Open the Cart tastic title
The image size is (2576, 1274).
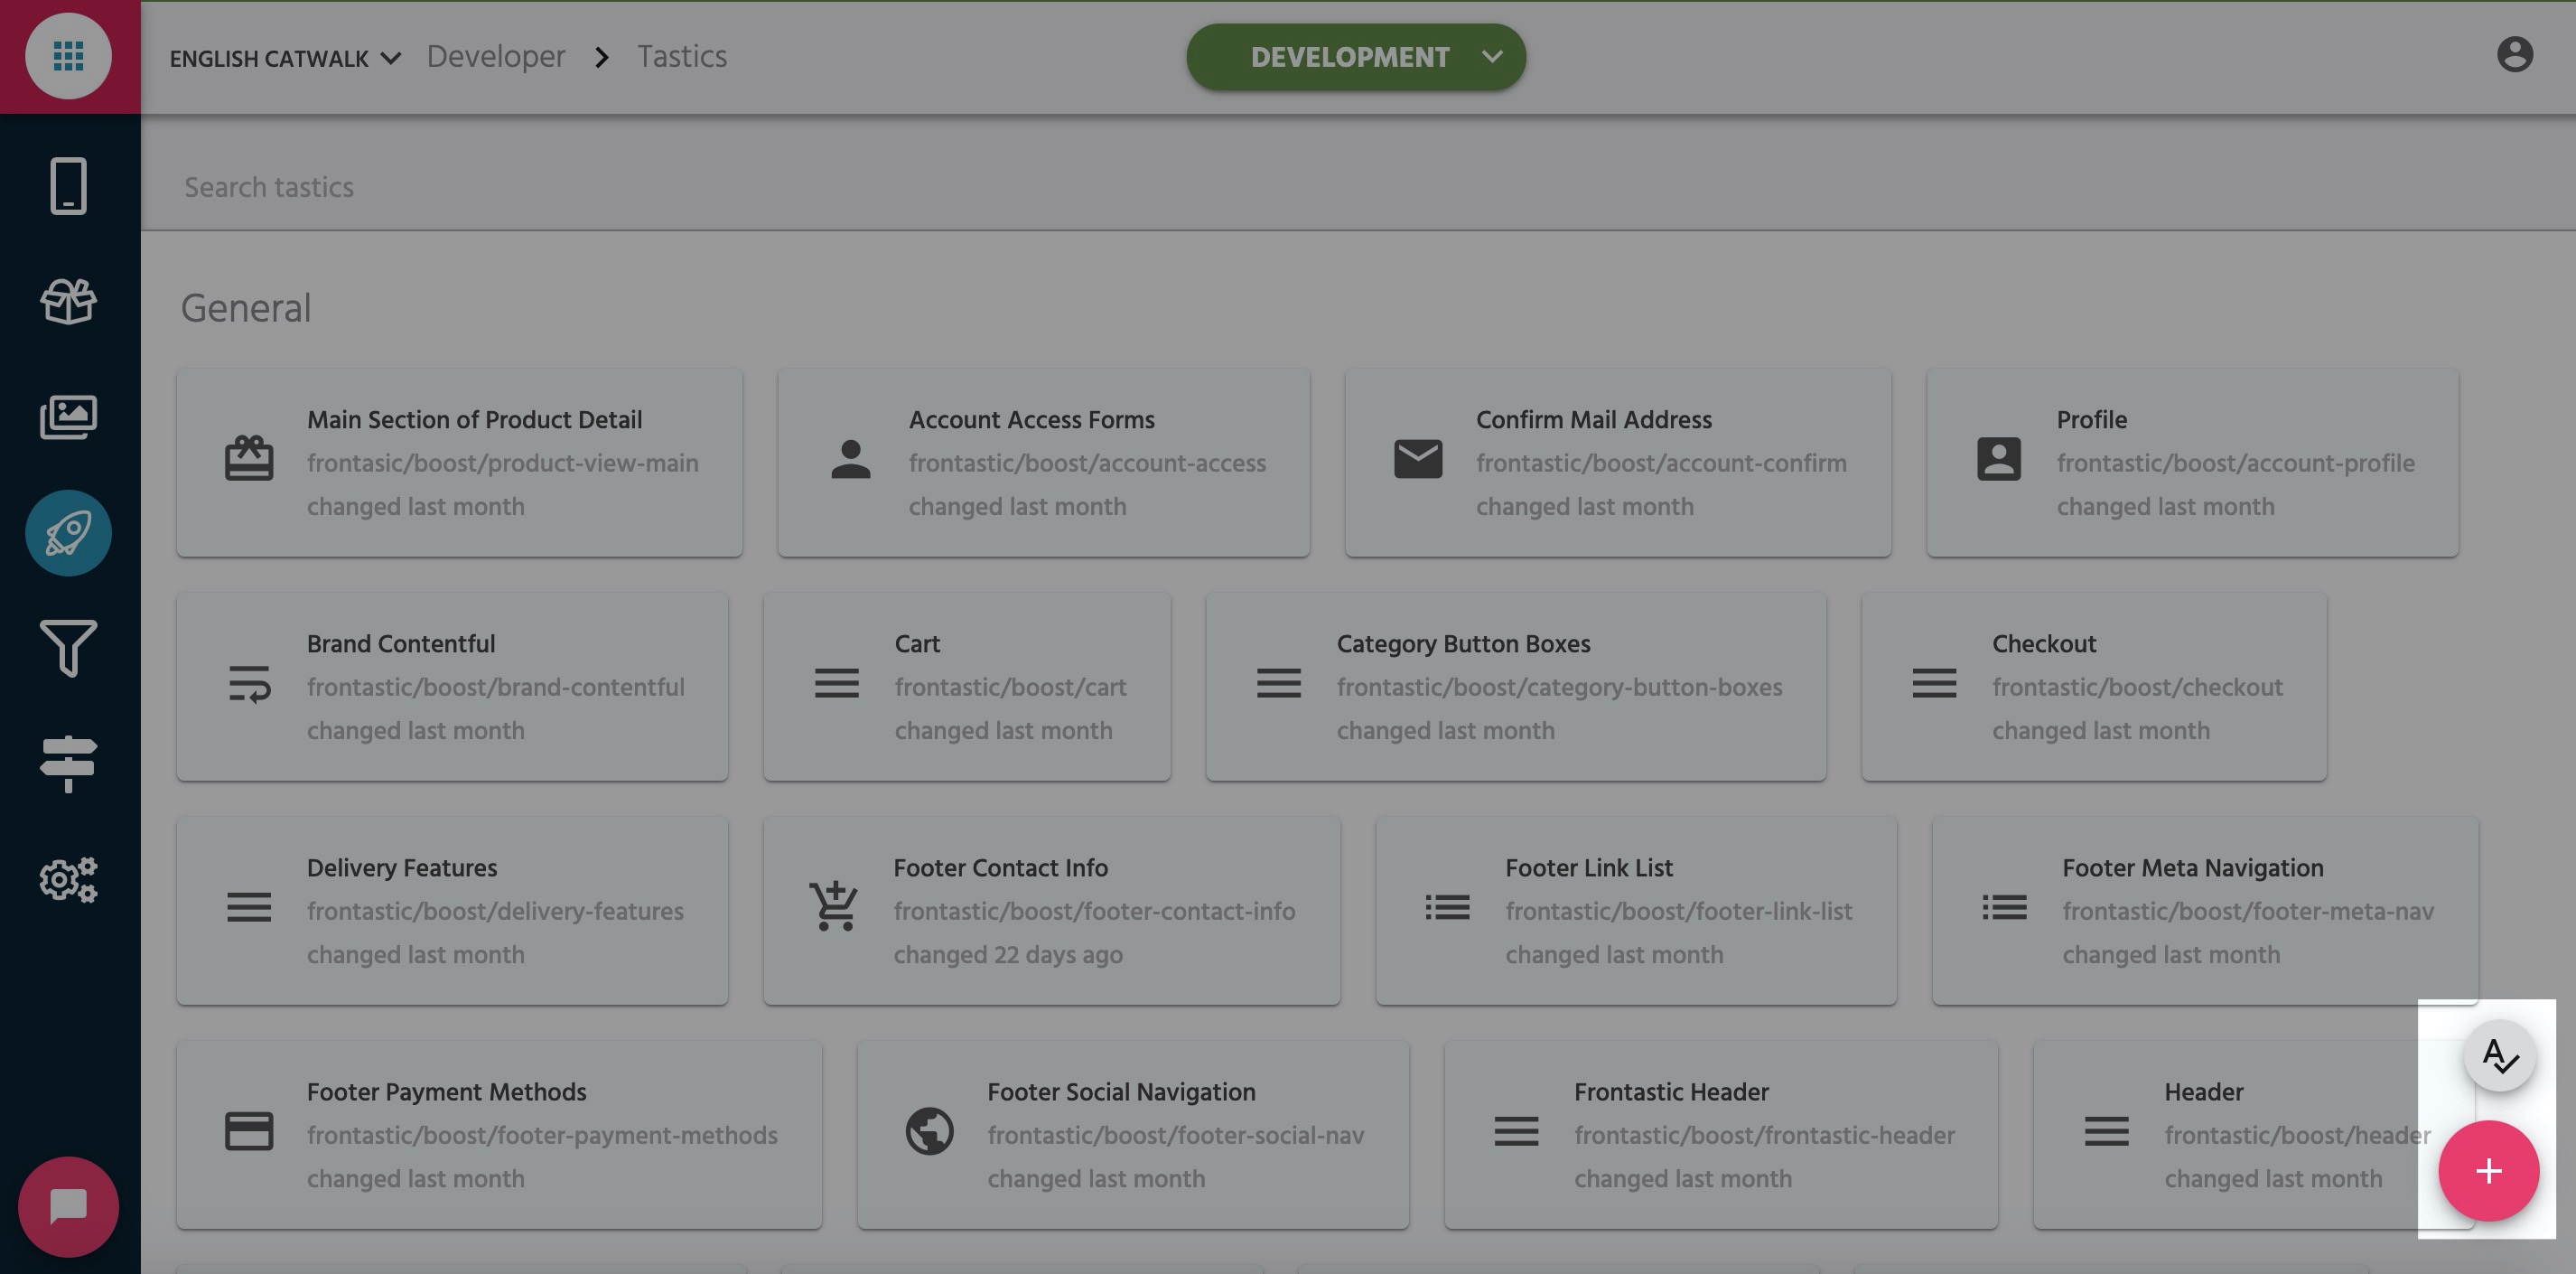pyautogui.click(x=917, y=643)
